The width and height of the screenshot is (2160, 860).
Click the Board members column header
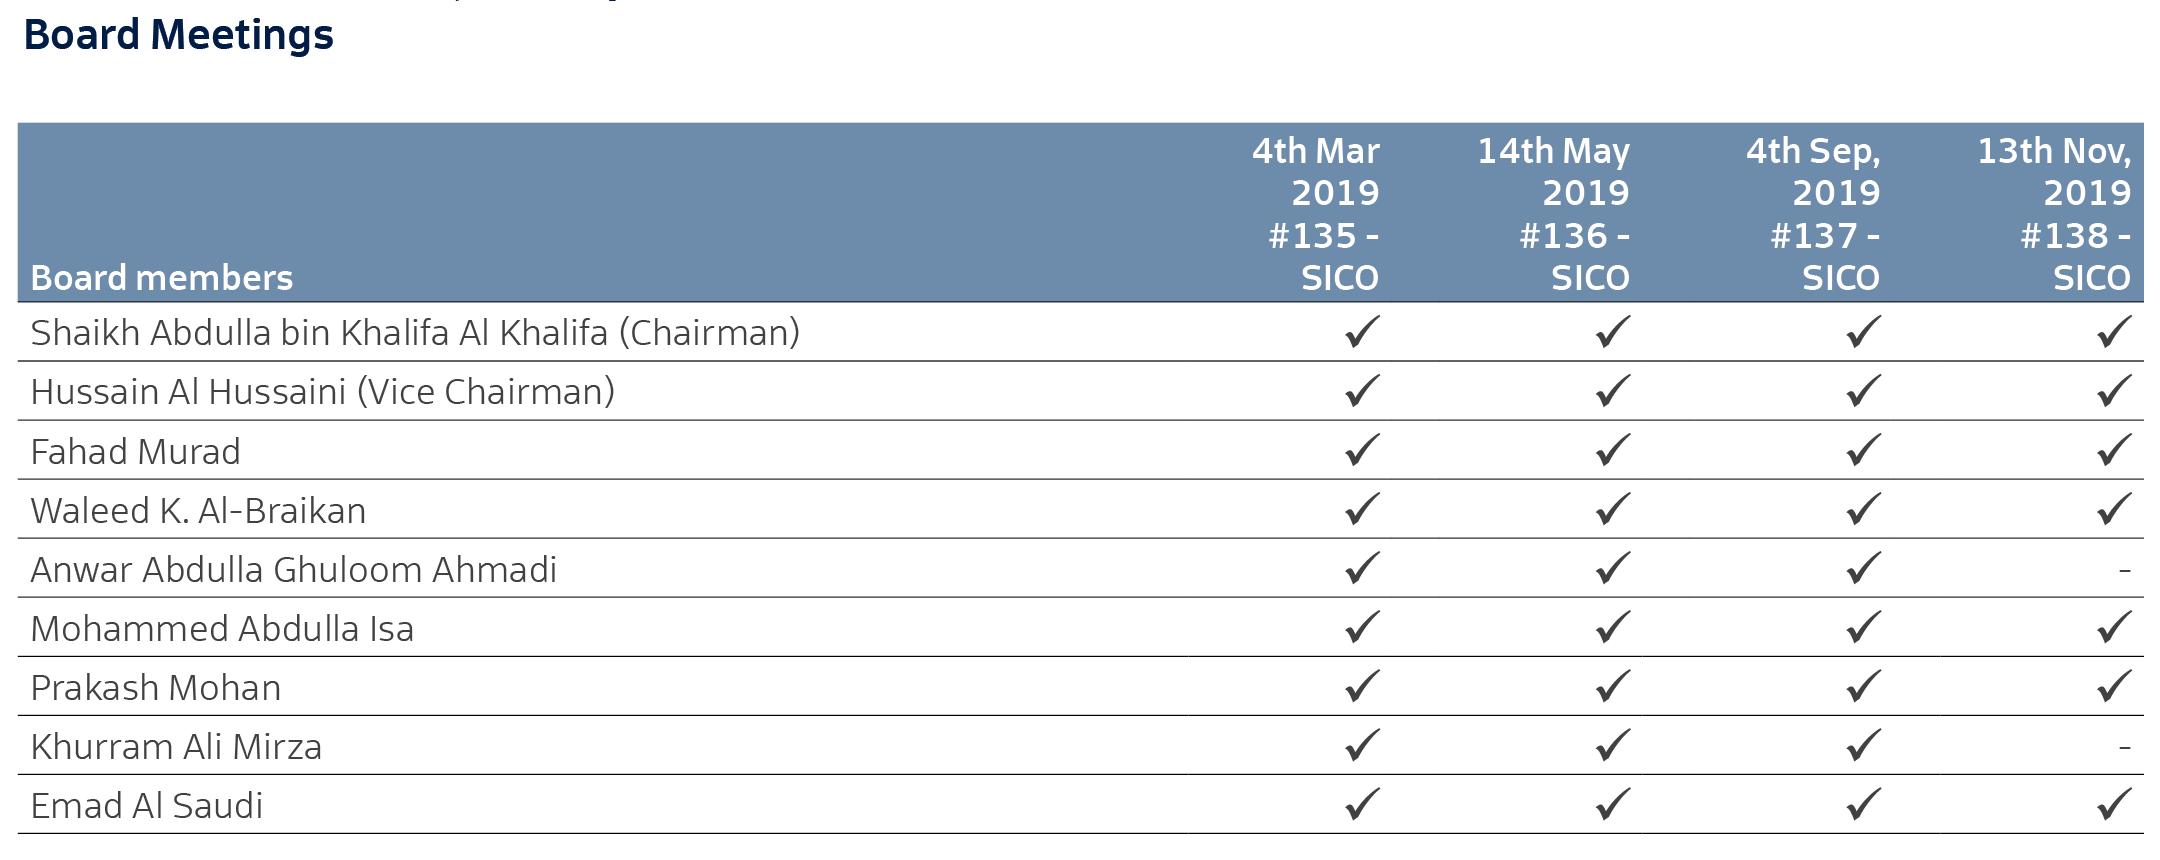tap(162, 277)
